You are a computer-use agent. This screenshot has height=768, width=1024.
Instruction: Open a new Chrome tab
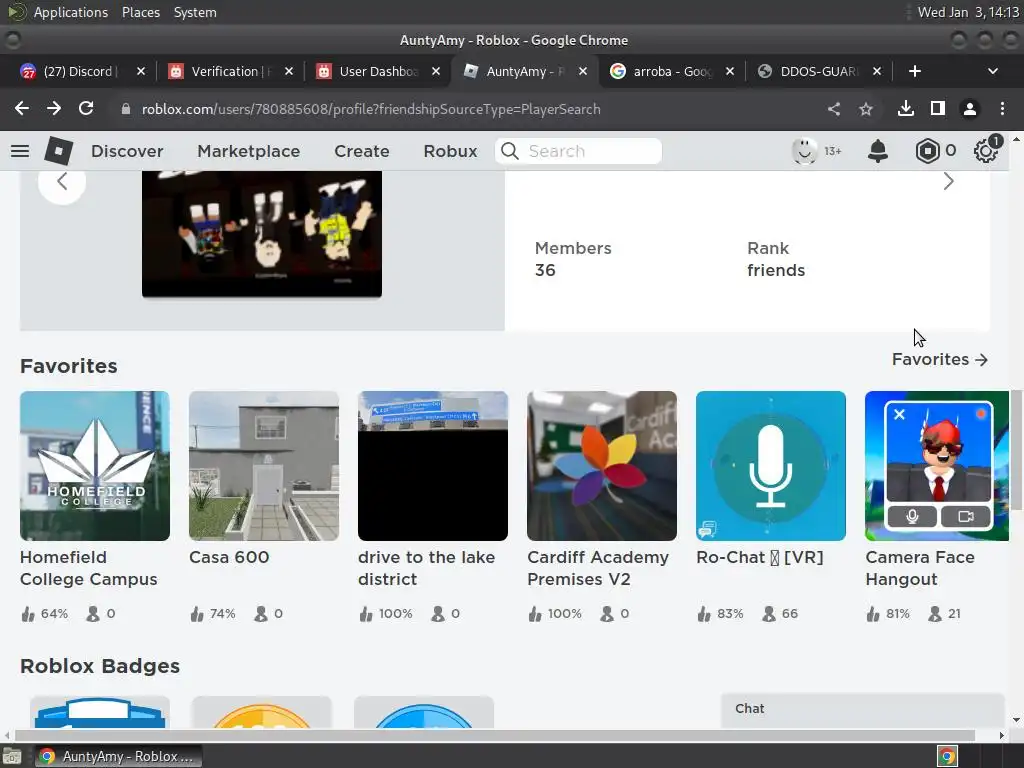(915, 71)
